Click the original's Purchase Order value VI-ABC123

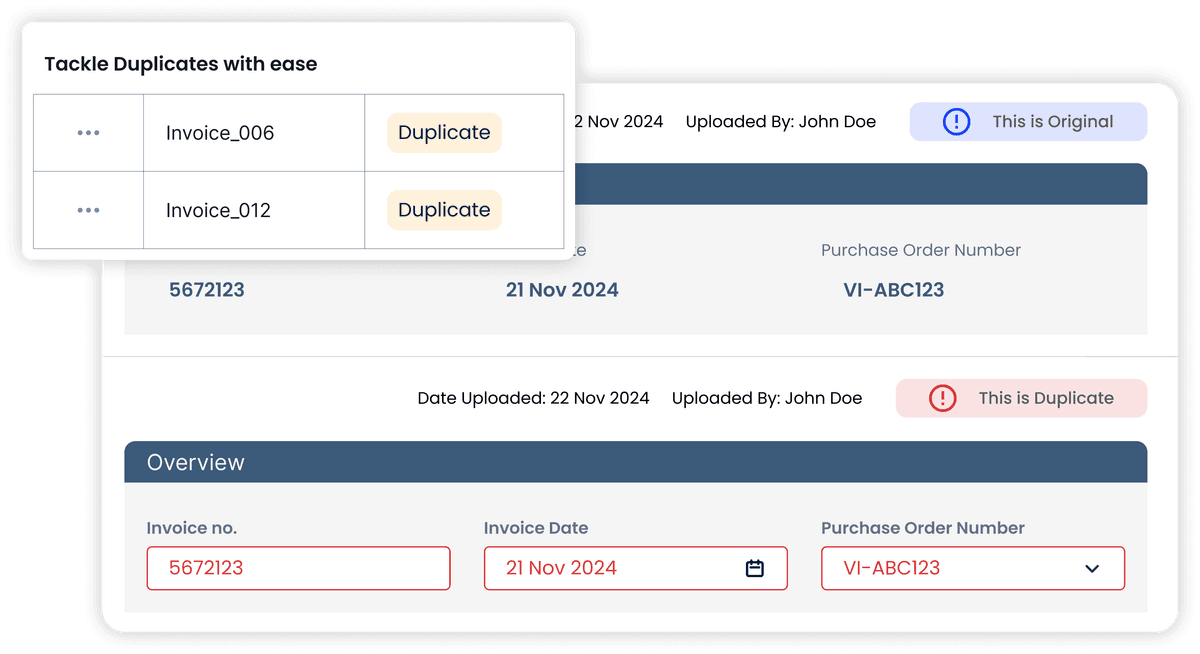[893, 290]
